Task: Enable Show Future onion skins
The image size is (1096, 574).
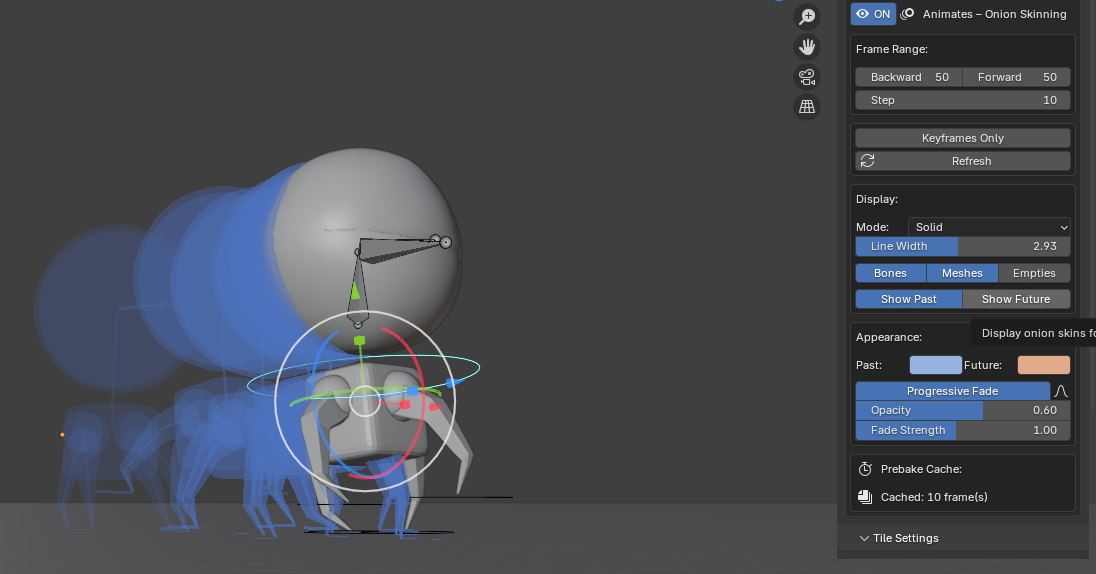Action: pyautogui.click(x=1016, y=299)
